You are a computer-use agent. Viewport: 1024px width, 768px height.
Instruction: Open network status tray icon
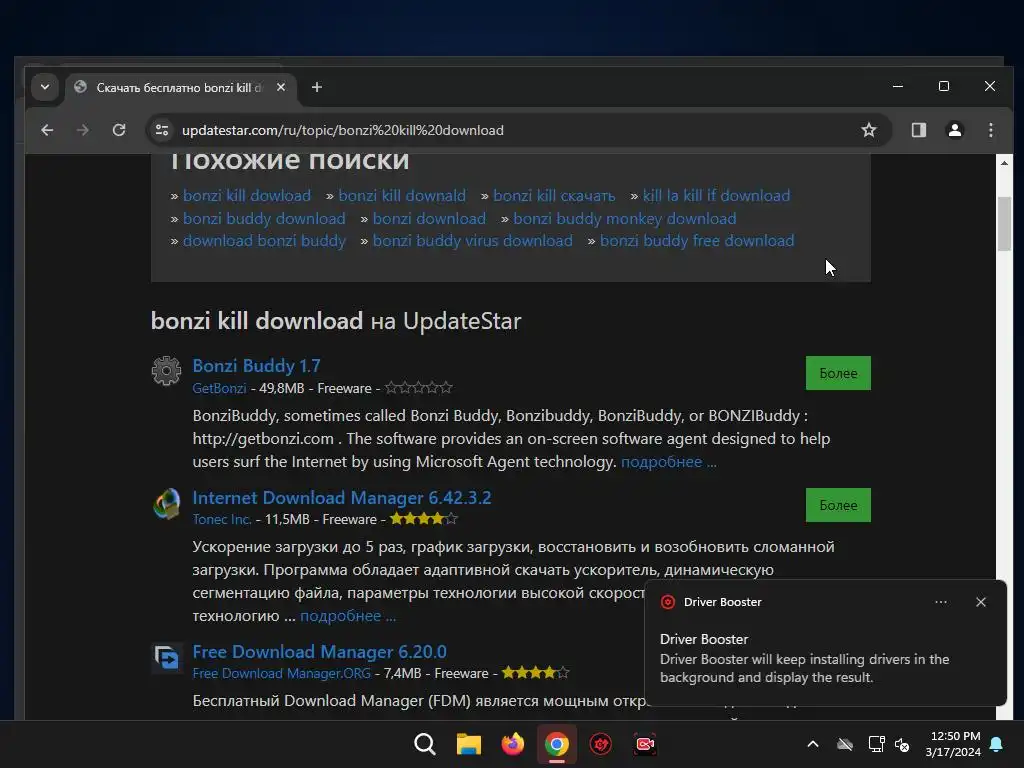[x=876, y=744]
